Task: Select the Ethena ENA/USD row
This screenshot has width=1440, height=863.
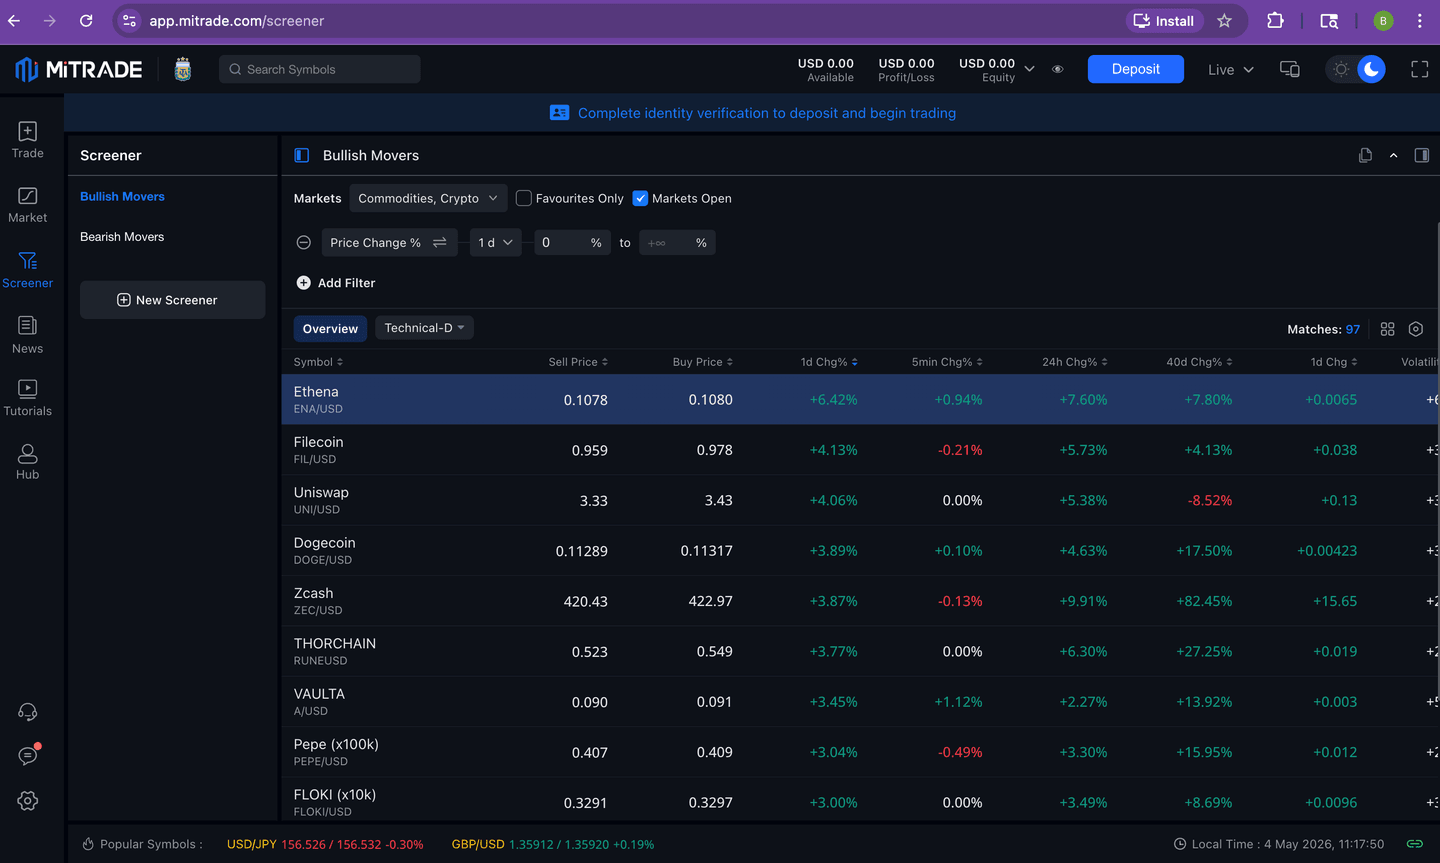Action: [860, 400]
